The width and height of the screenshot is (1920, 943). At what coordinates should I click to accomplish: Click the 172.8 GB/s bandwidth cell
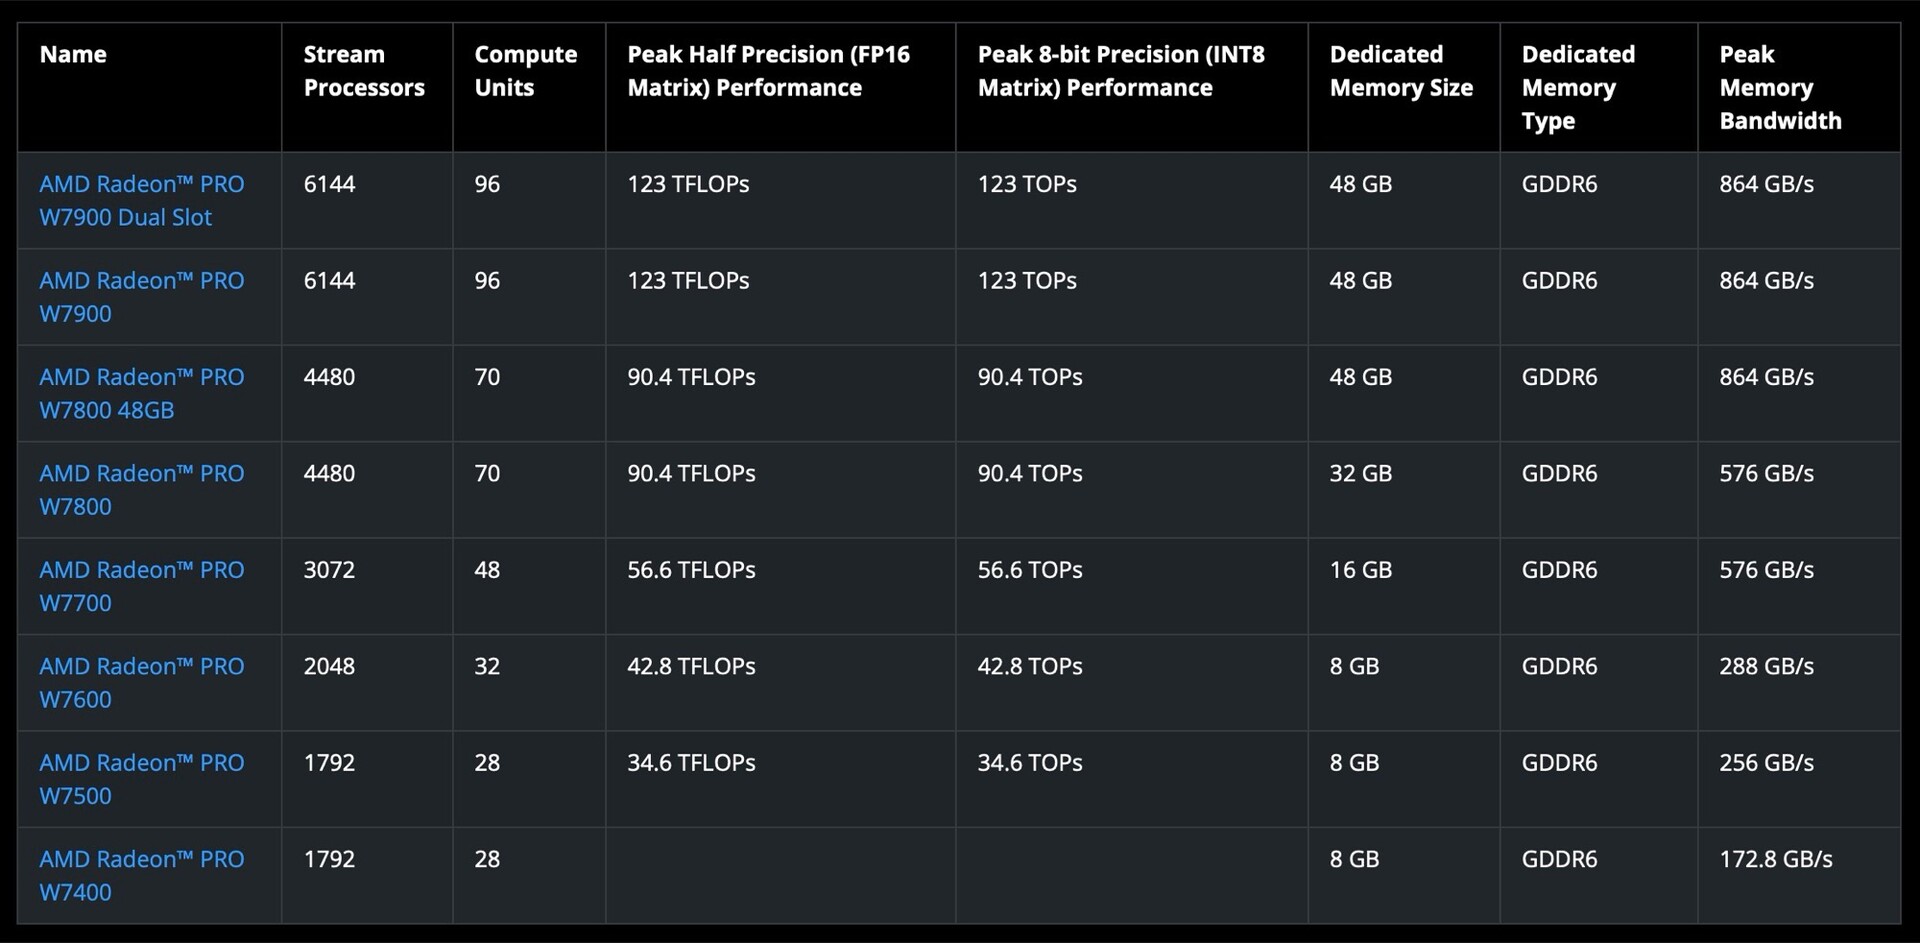click(x=1775, y=859)
